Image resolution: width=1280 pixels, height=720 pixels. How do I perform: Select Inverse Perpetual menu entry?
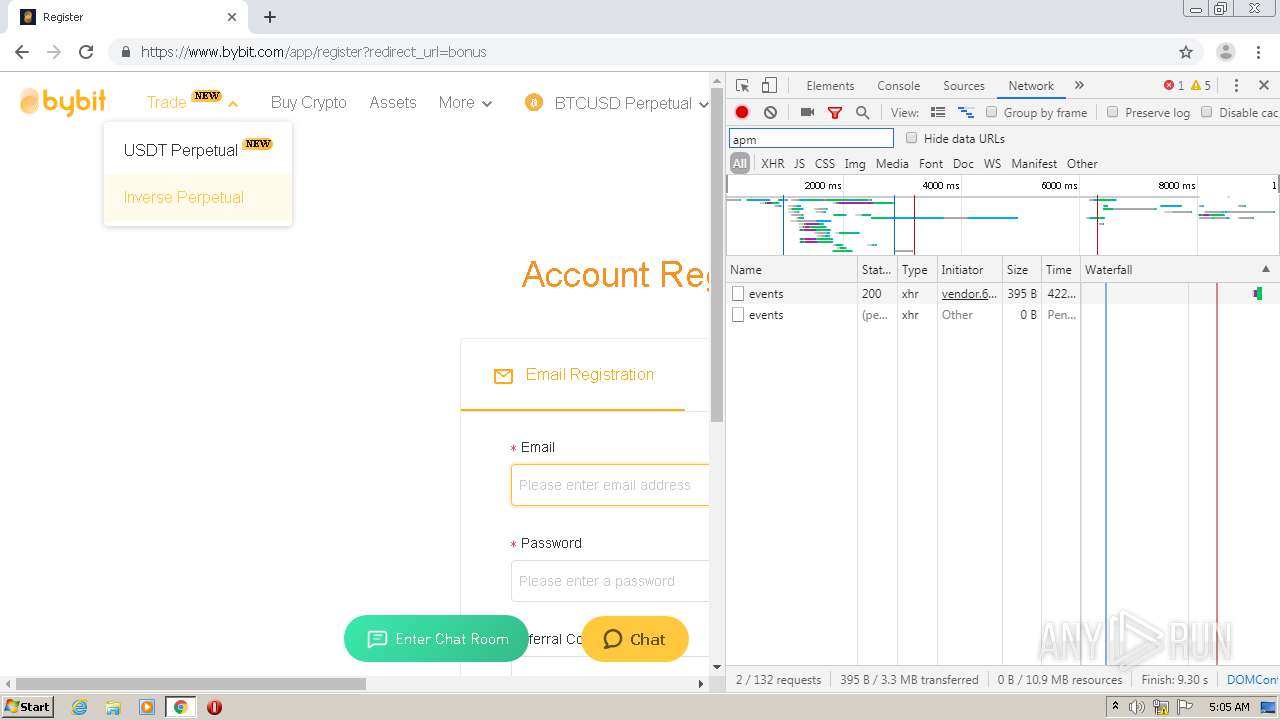tap(197, 197)
